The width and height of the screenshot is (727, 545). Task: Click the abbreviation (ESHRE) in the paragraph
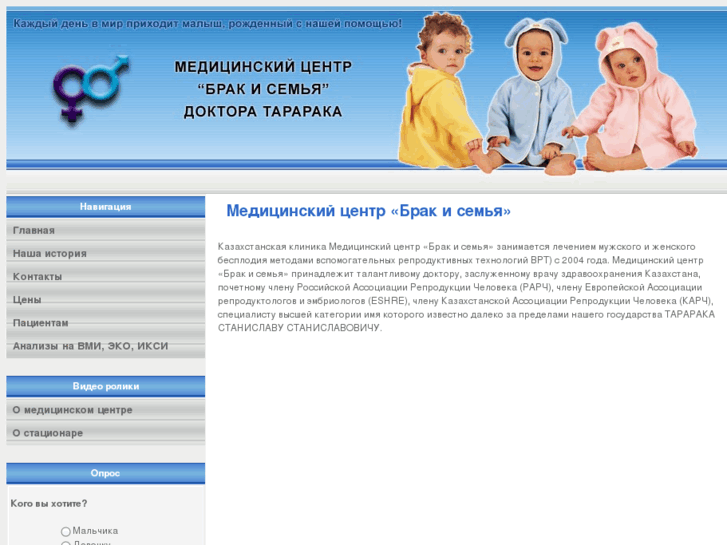[x=388, y=301]
